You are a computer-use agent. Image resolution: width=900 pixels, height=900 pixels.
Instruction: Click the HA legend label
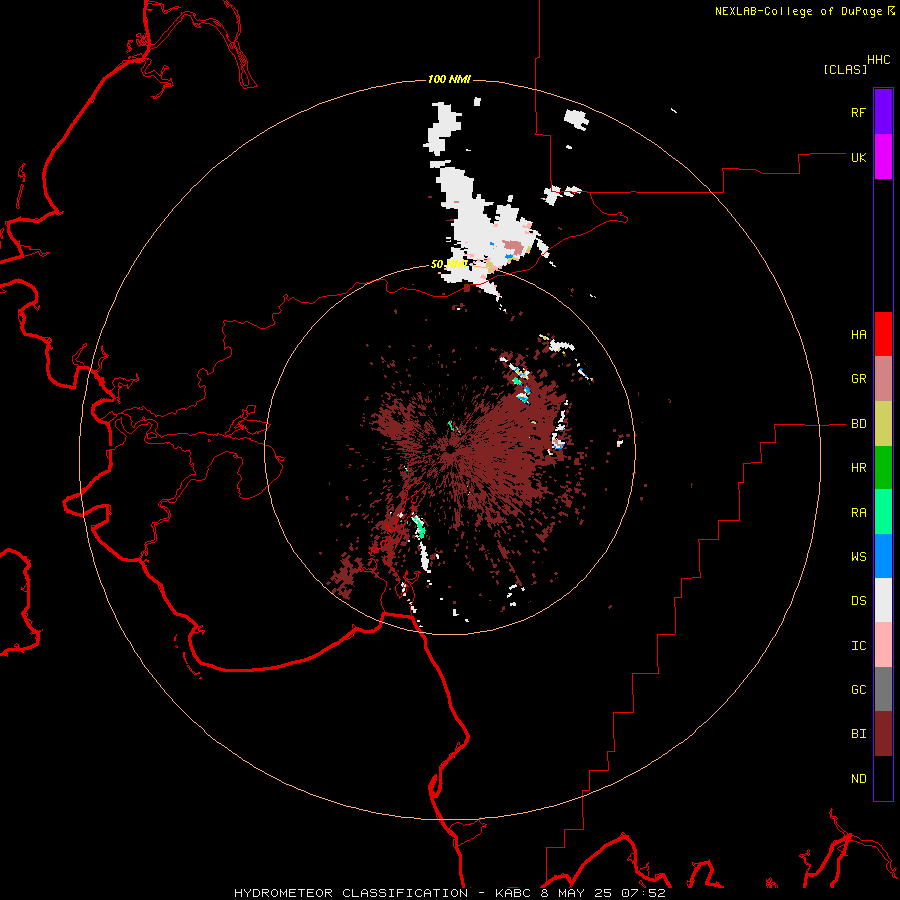click(858, 335)
